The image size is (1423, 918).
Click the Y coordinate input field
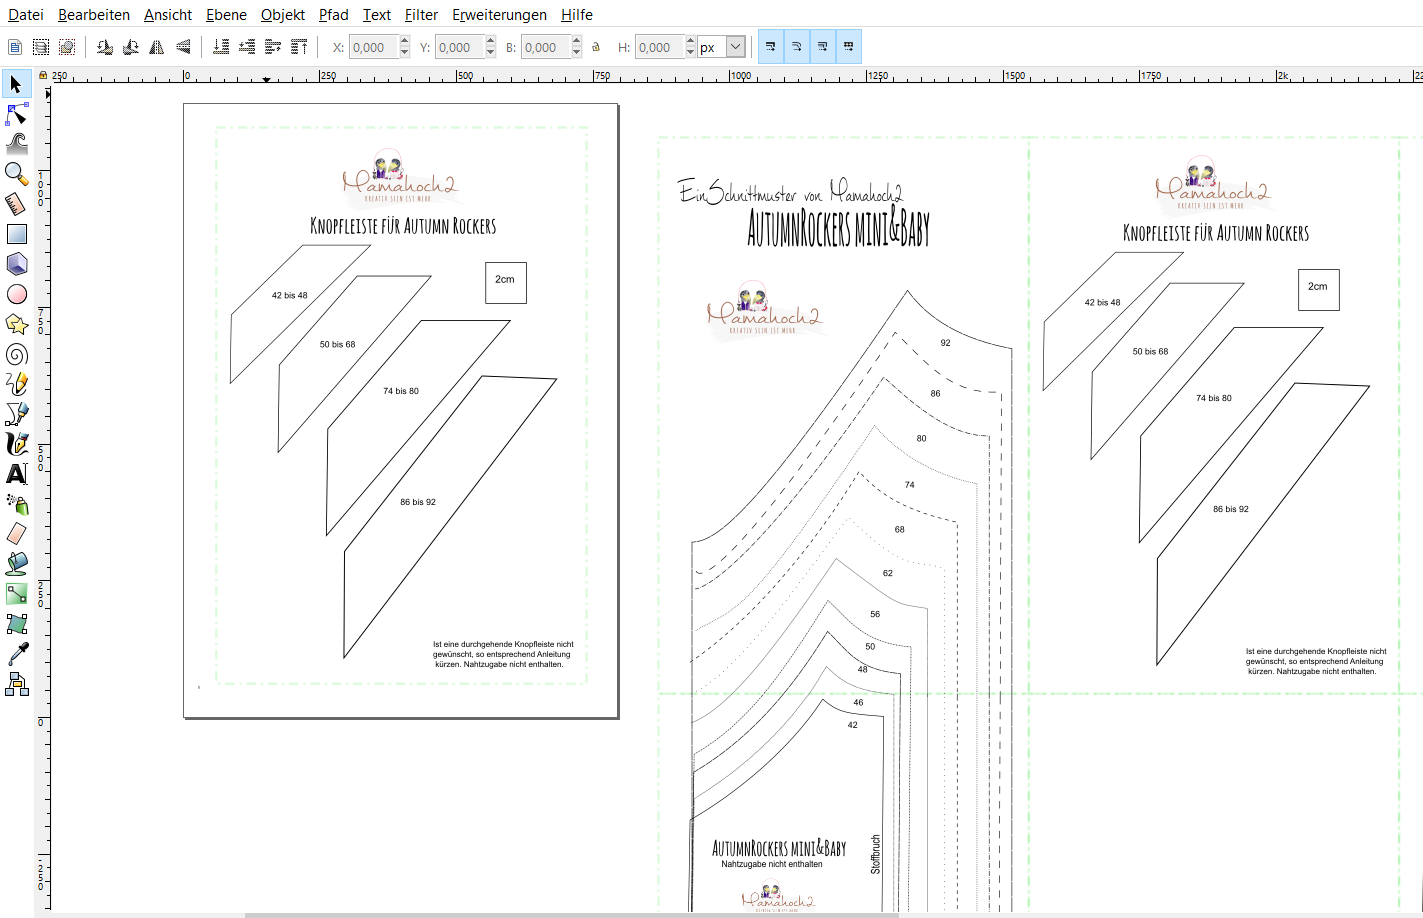(x=458, y=47)
